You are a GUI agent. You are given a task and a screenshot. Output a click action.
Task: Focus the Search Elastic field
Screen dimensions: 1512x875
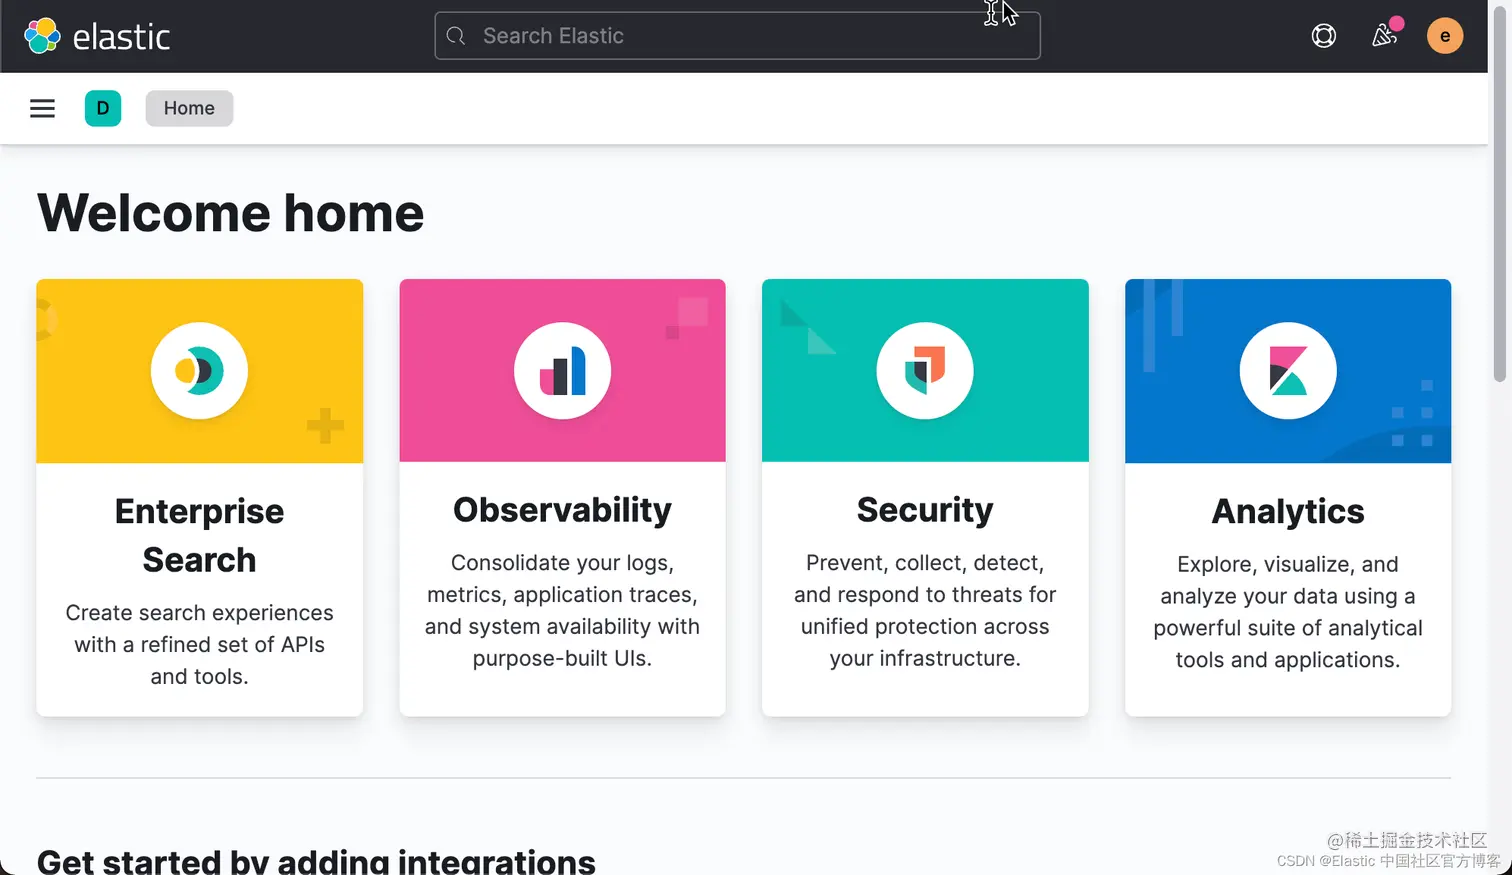tap(737, 36)
